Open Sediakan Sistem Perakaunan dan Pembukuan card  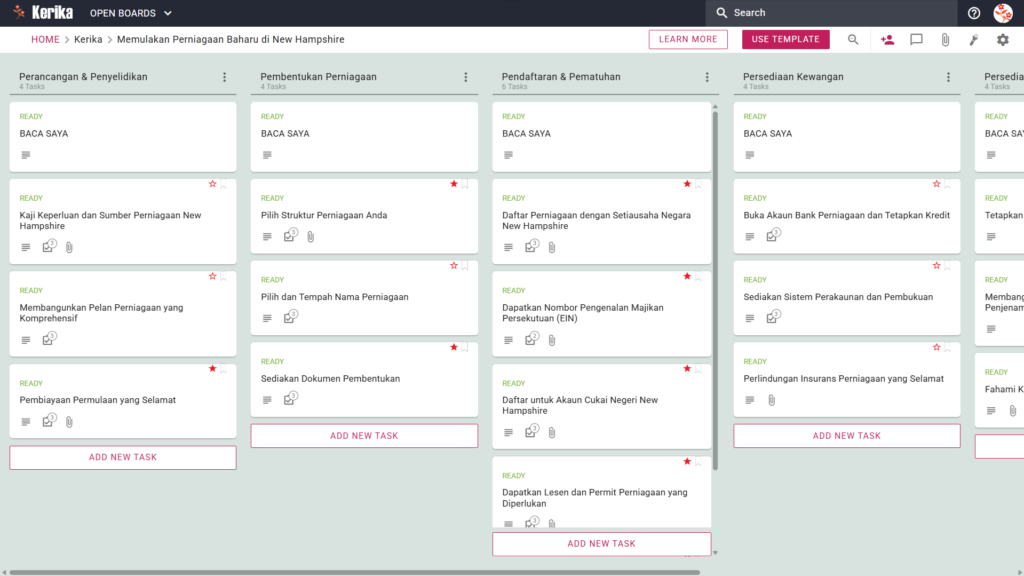pyautogui.click(x=847, y=298)
